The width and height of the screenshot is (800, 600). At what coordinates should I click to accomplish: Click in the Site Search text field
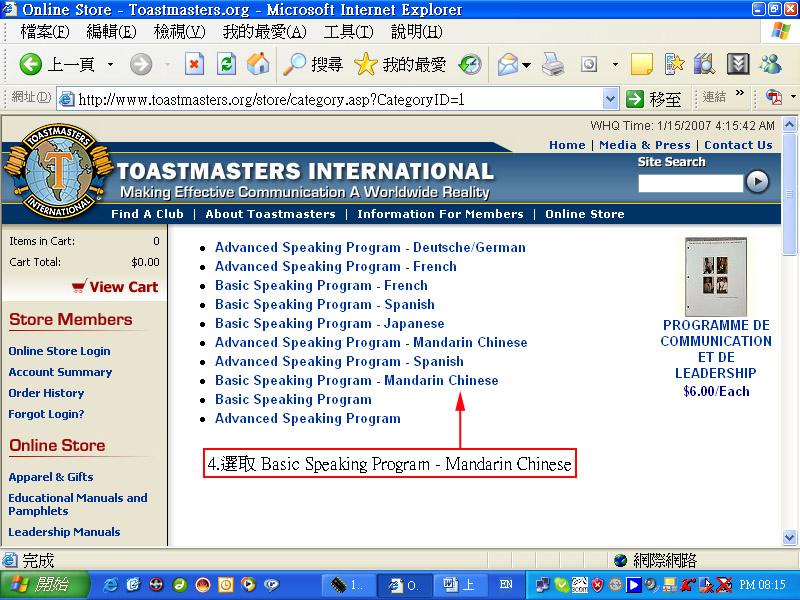[x=690, y=182]
